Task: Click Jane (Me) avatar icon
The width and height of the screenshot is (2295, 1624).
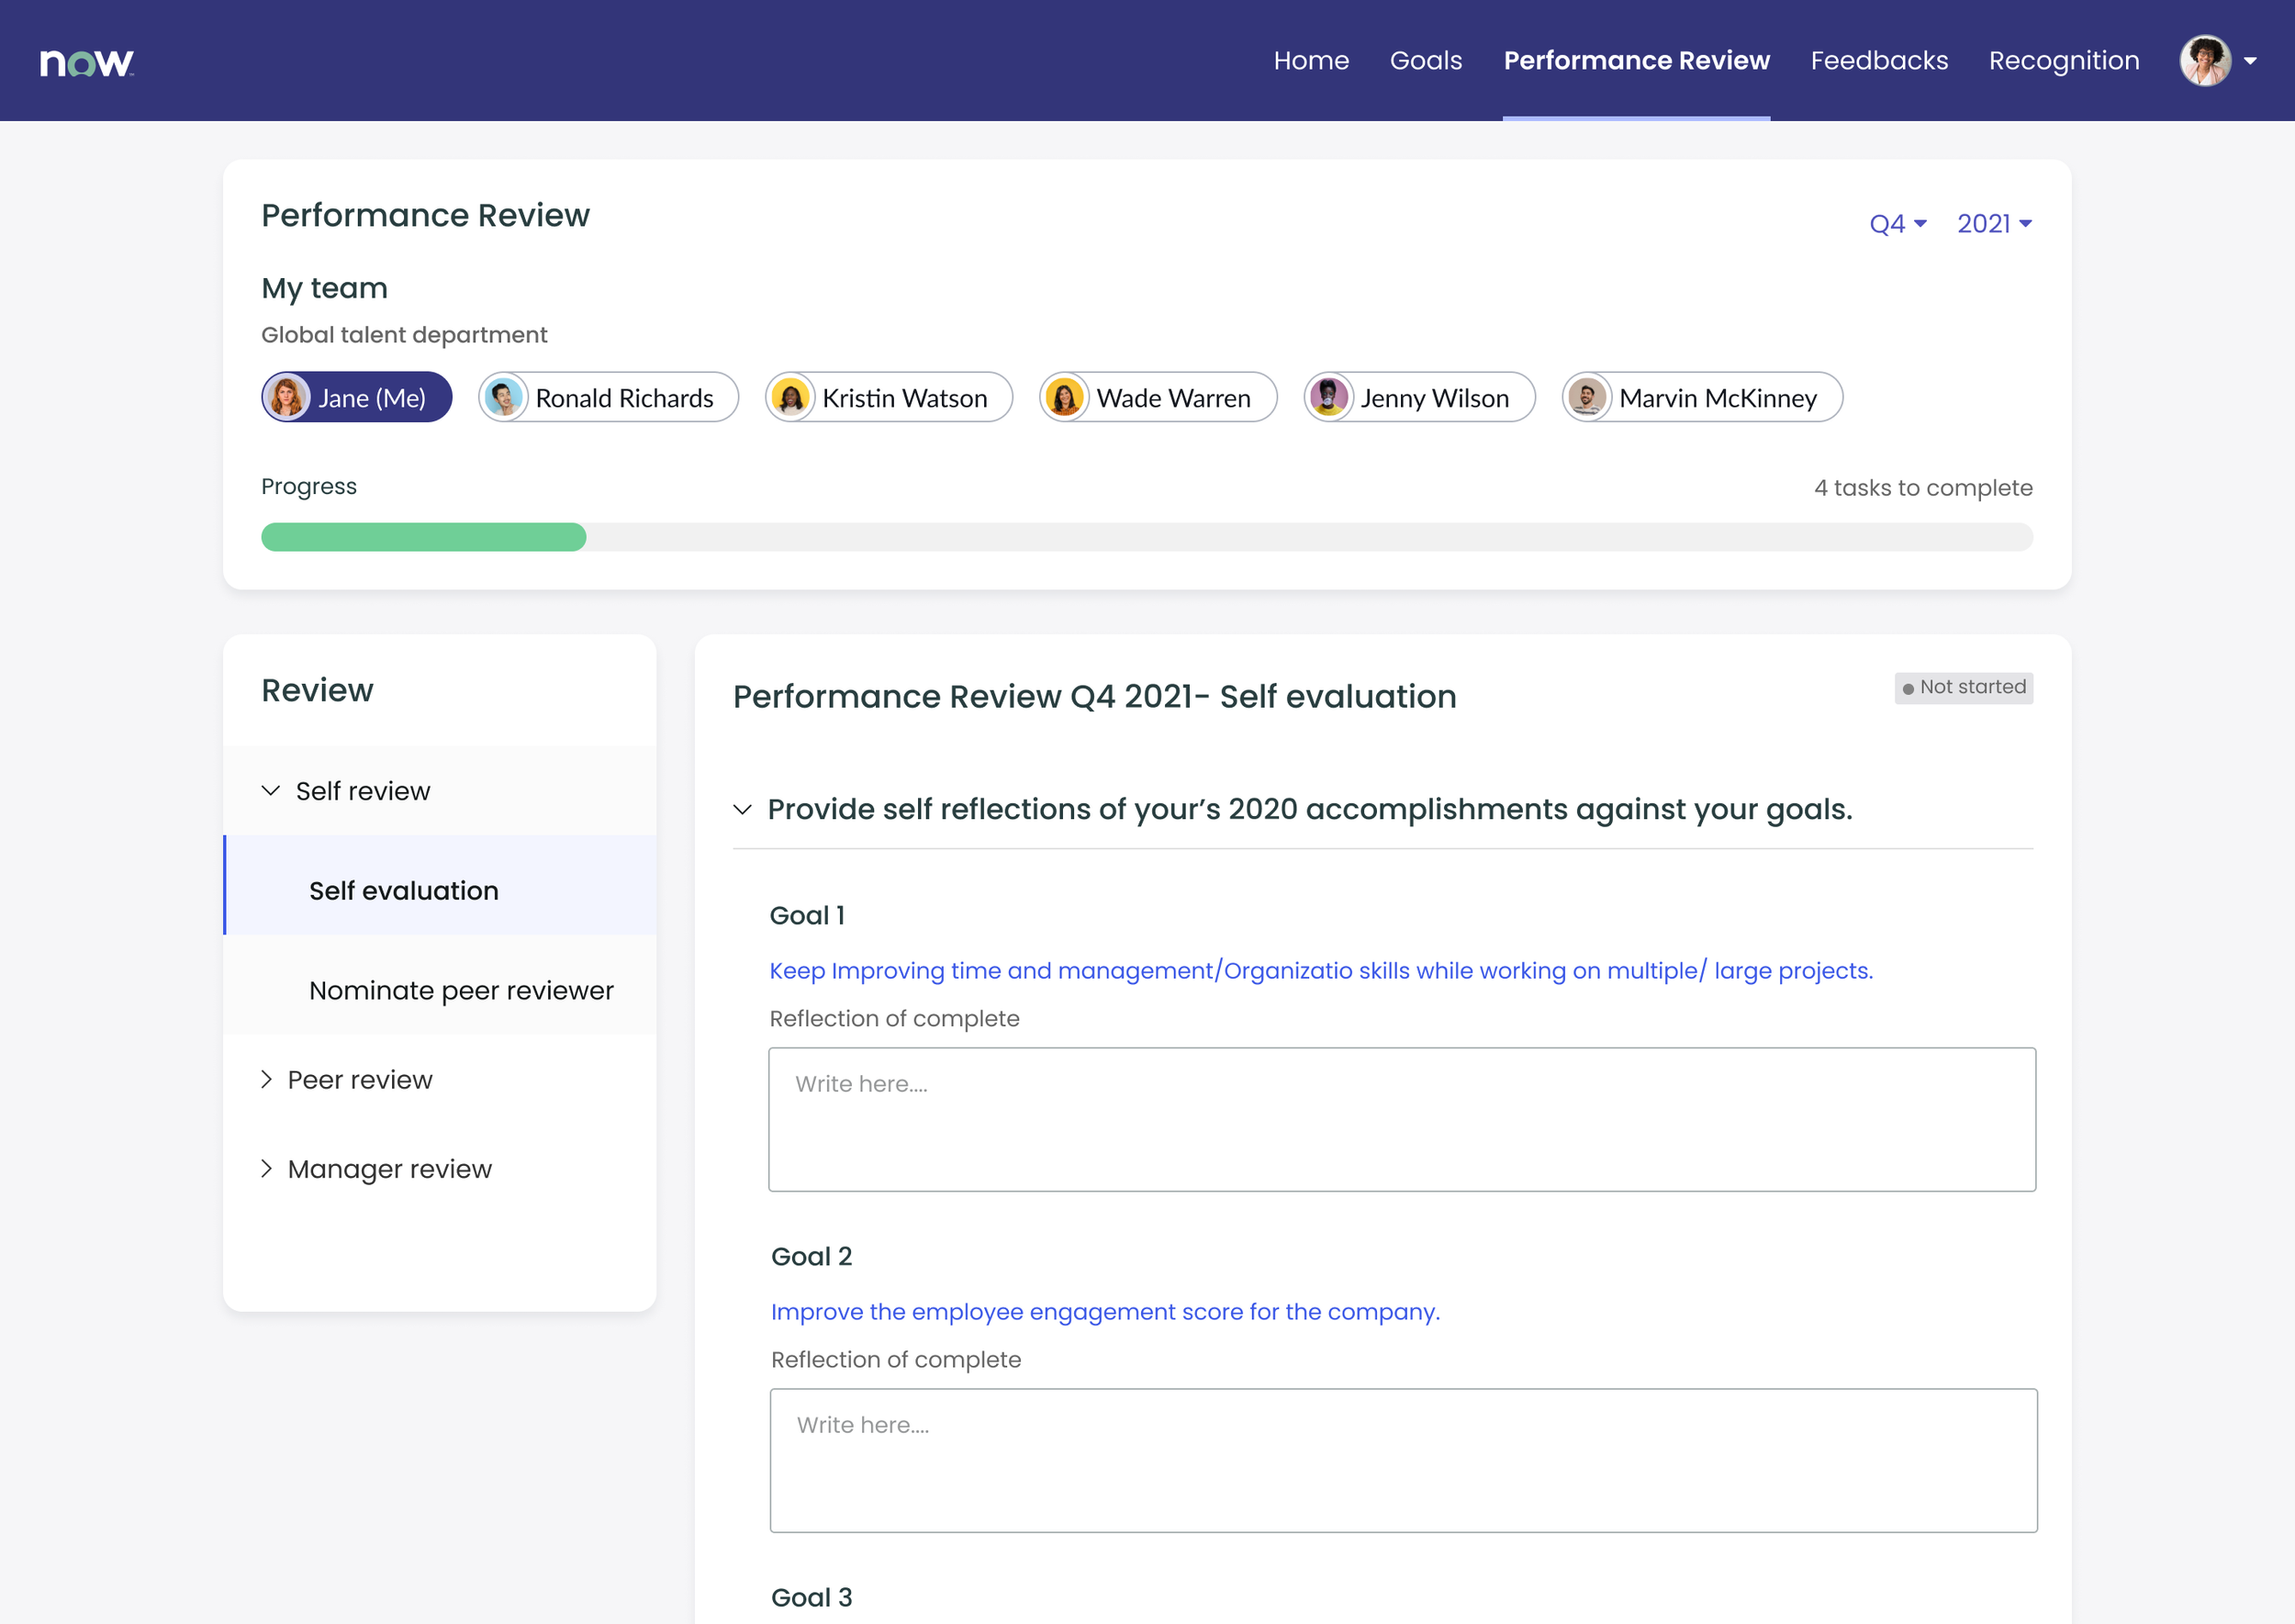Action: point(287,398)
